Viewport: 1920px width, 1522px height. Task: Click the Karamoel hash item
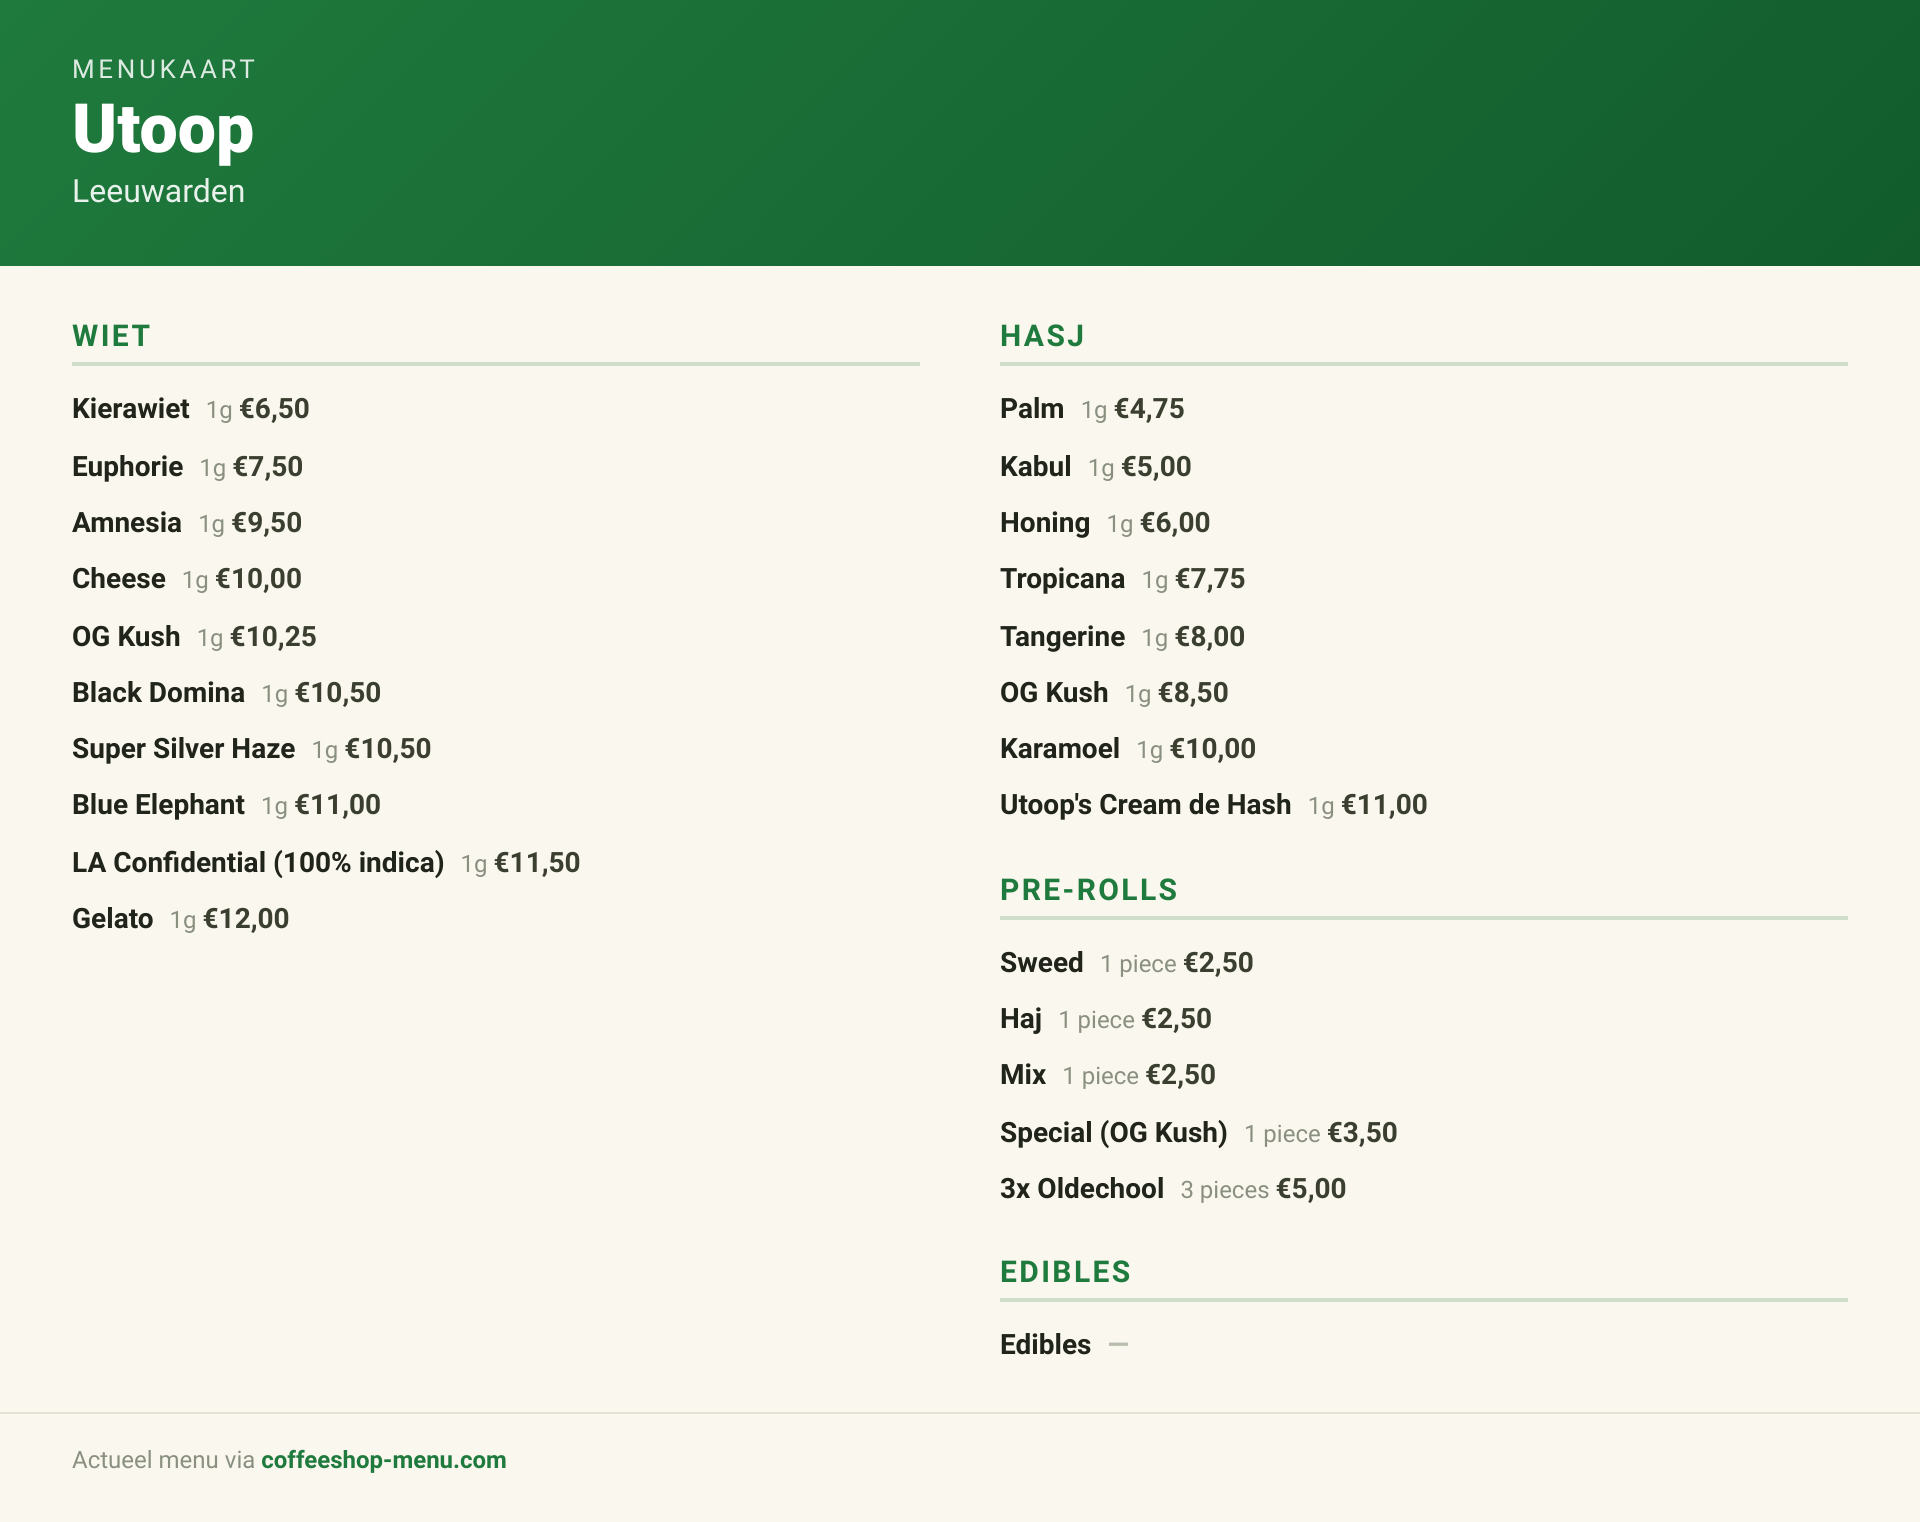[1059, 749]
